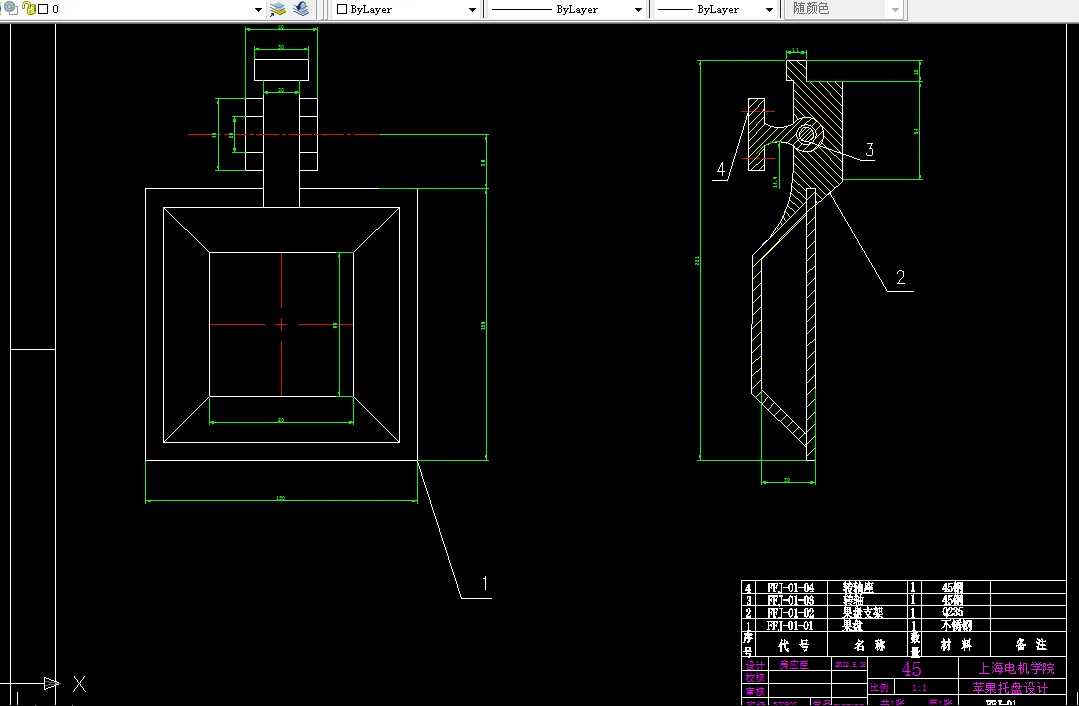Open the ByLayer lineweight dropdown

pos(769,10)
